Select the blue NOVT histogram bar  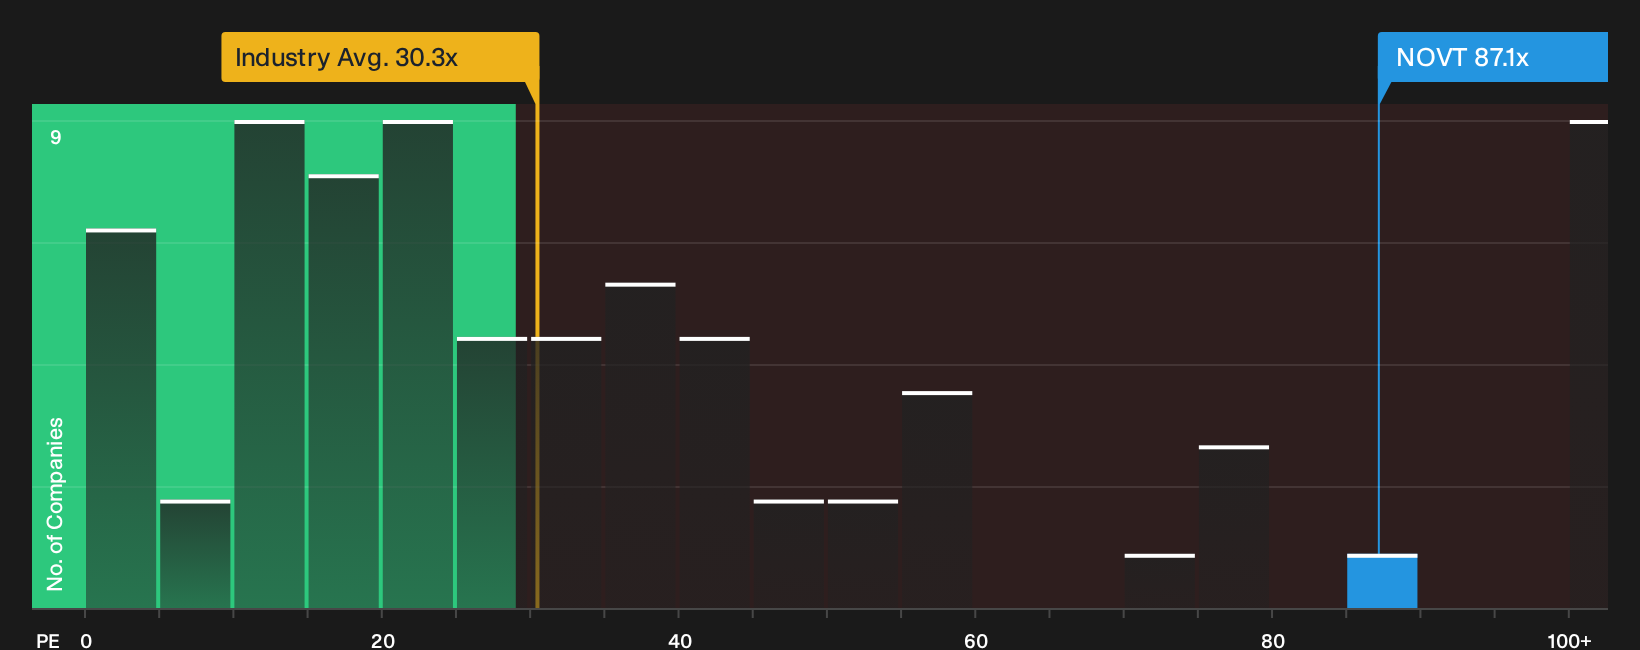click(1382, 581)
